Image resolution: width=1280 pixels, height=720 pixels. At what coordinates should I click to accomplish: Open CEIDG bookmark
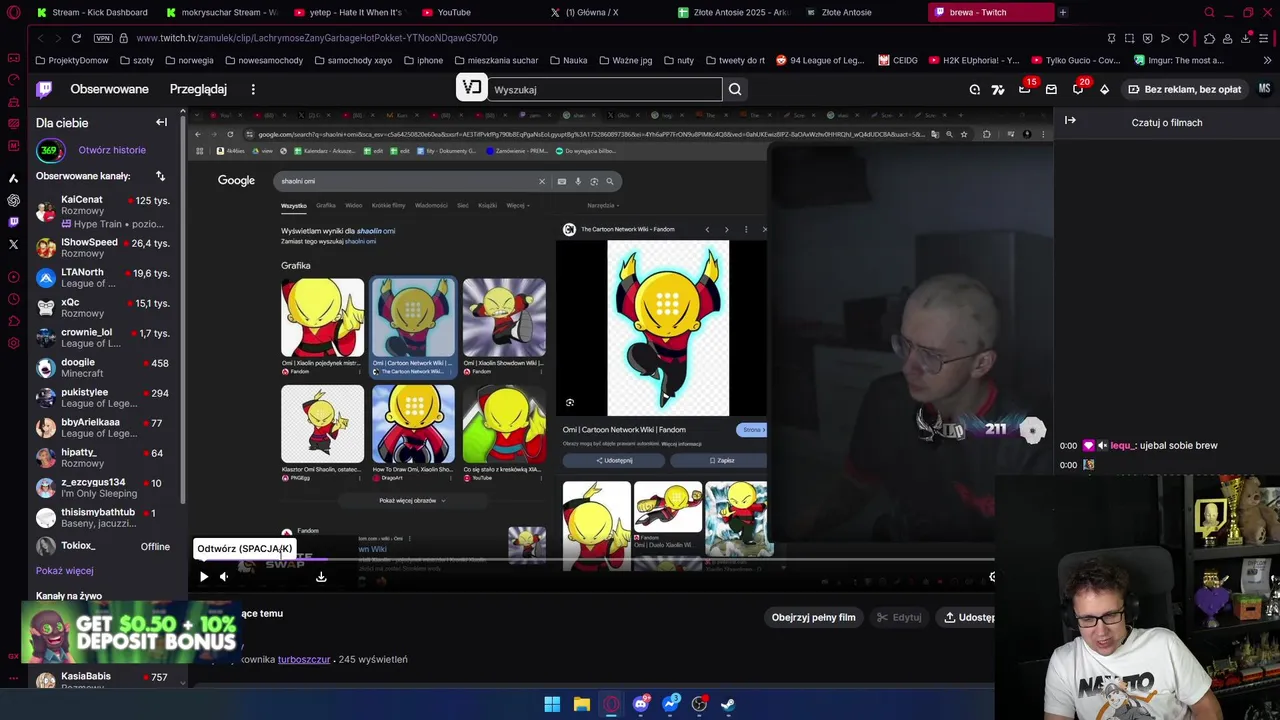898,60
